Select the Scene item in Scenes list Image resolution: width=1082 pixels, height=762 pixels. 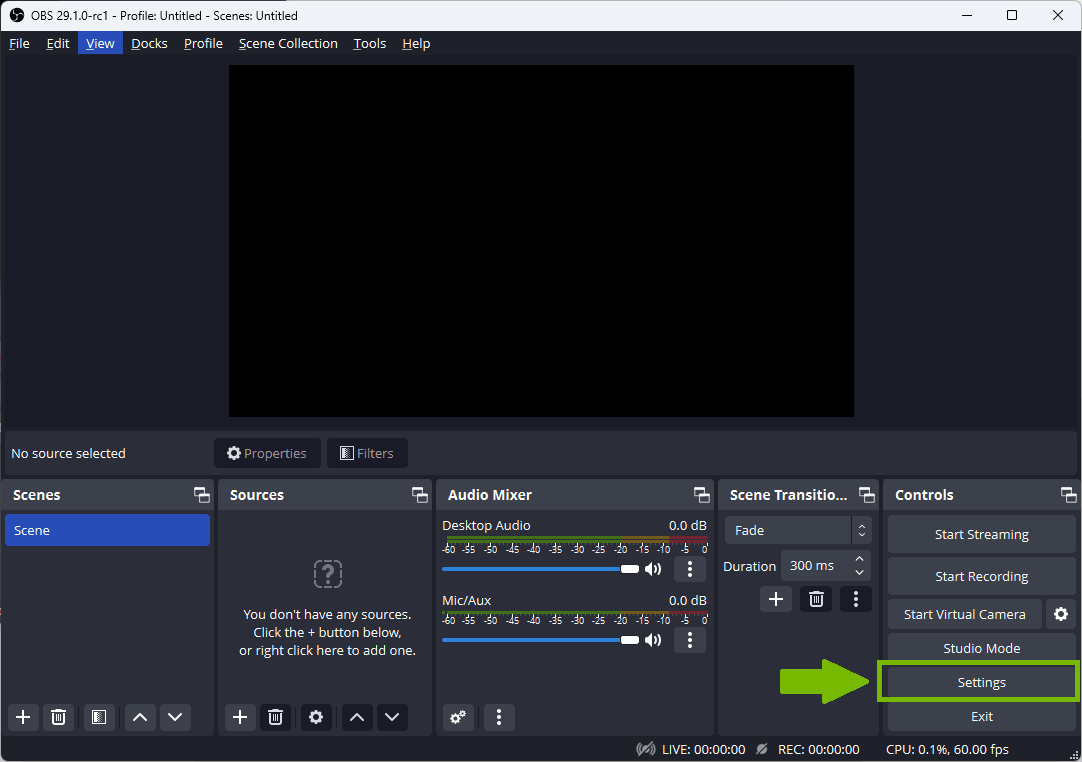107,530
